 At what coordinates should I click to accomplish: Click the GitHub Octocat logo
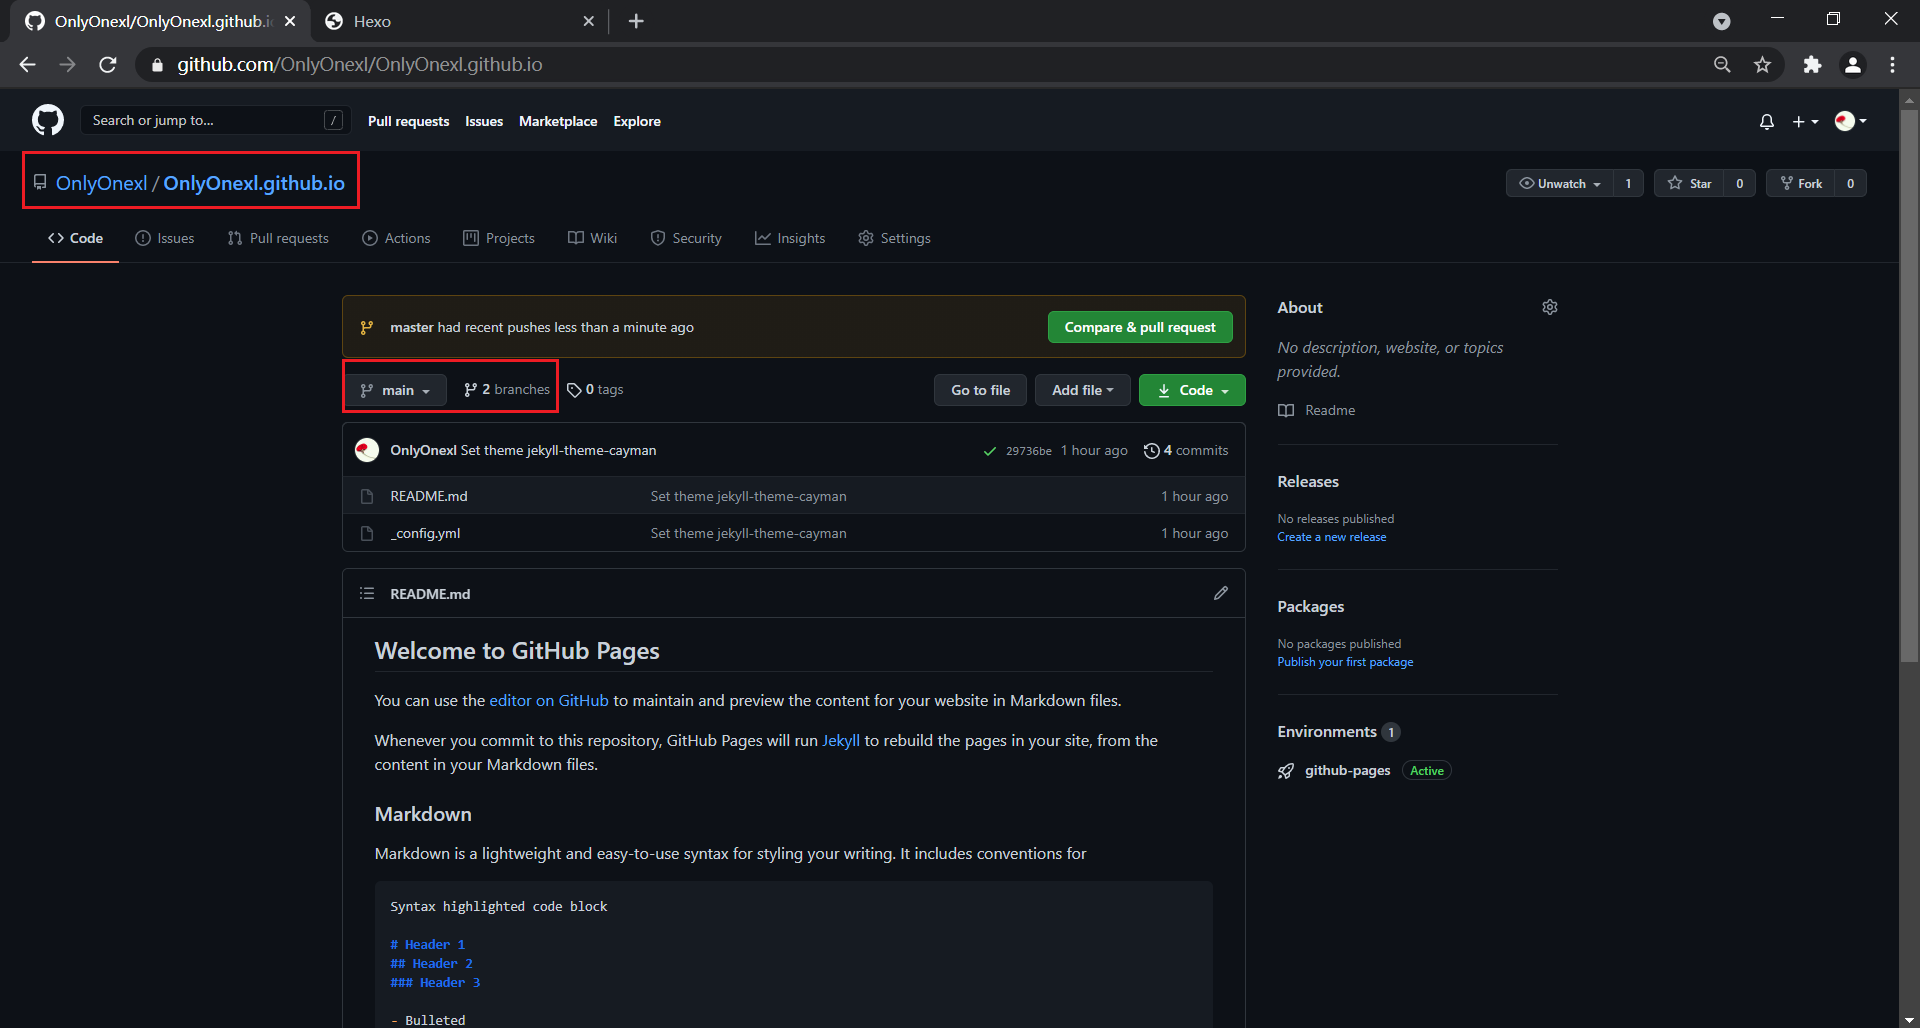click(x=48, y=120)
